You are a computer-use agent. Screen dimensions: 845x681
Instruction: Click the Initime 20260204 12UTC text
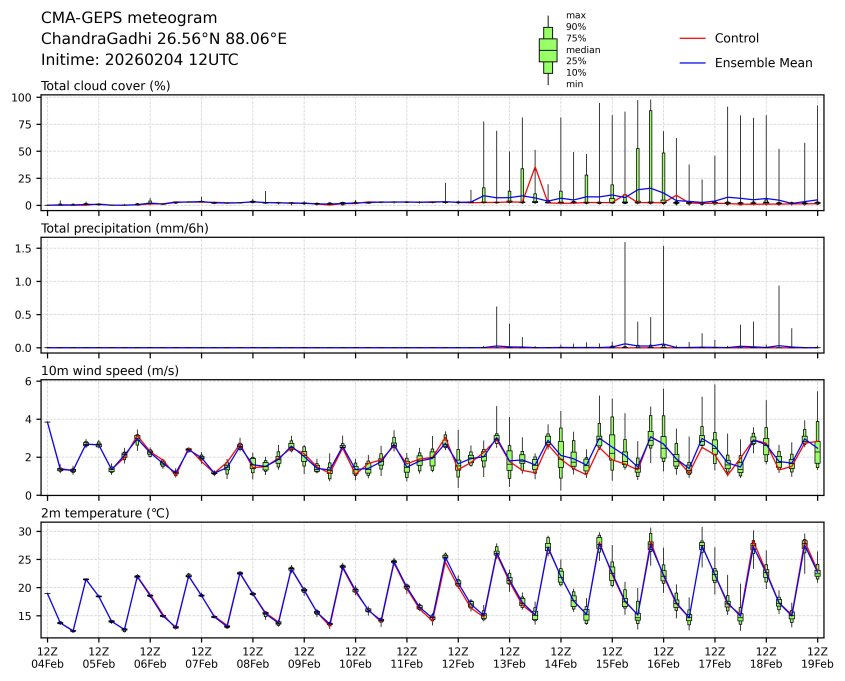(139, 59)
